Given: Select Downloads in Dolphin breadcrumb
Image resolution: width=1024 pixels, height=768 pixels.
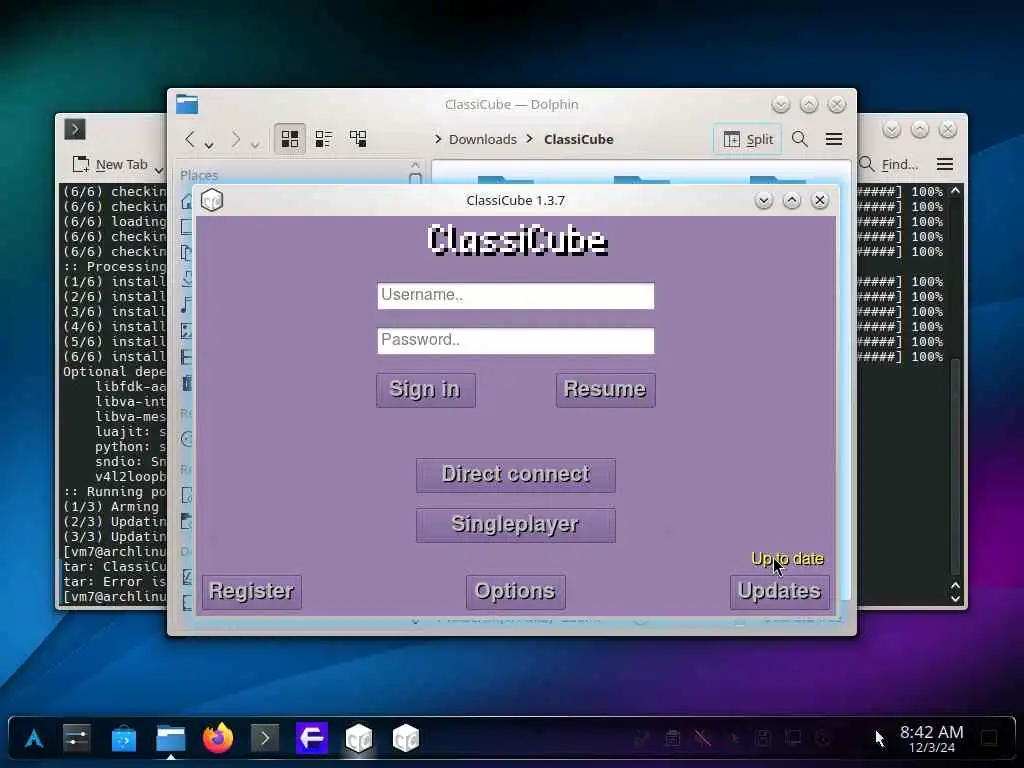Looking at the screenshot, I should 483,139.
